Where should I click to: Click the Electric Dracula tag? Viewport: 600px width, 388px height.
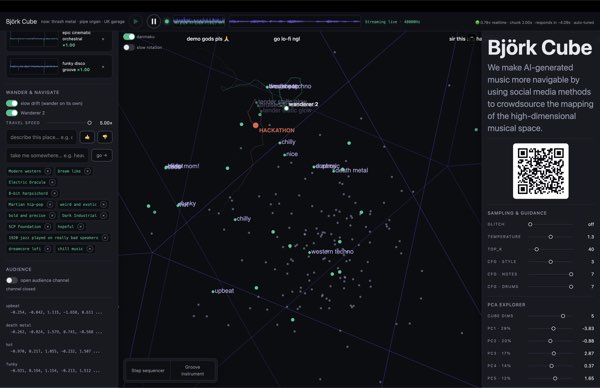27,182
